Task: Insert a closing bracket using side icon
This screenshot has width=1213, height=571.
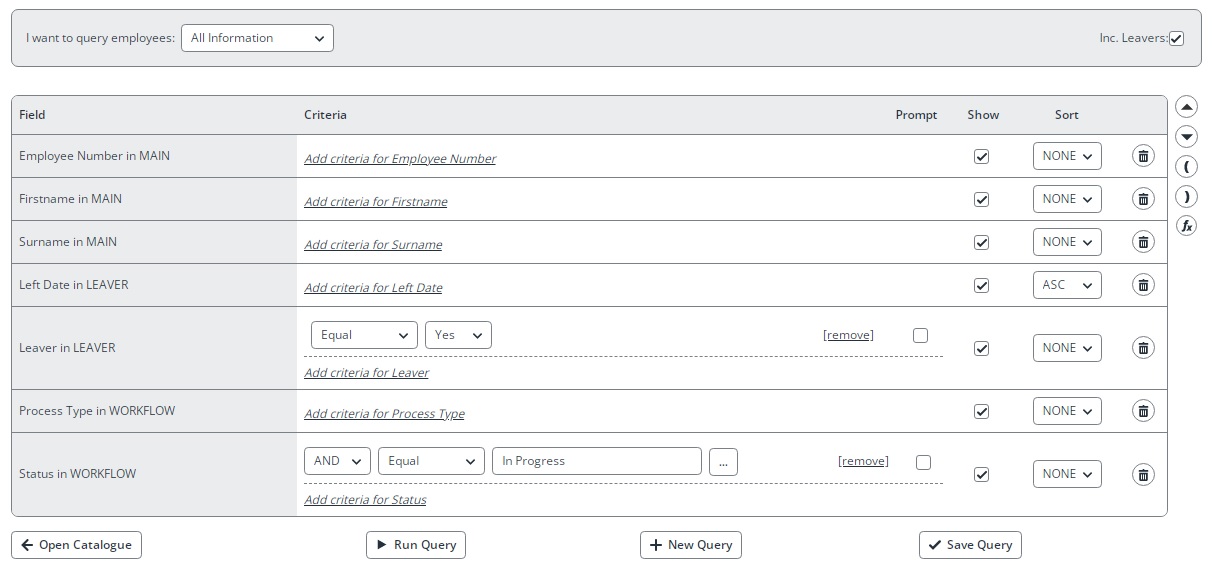Action: [x=1186, y=196]
